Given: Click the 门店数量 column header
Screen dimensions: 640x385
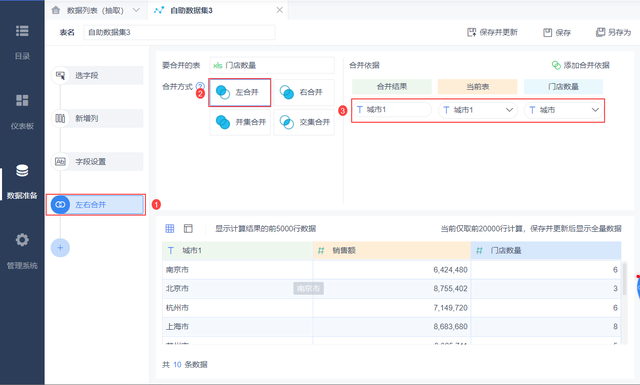Looking at the screenshot, I should 546,251.
